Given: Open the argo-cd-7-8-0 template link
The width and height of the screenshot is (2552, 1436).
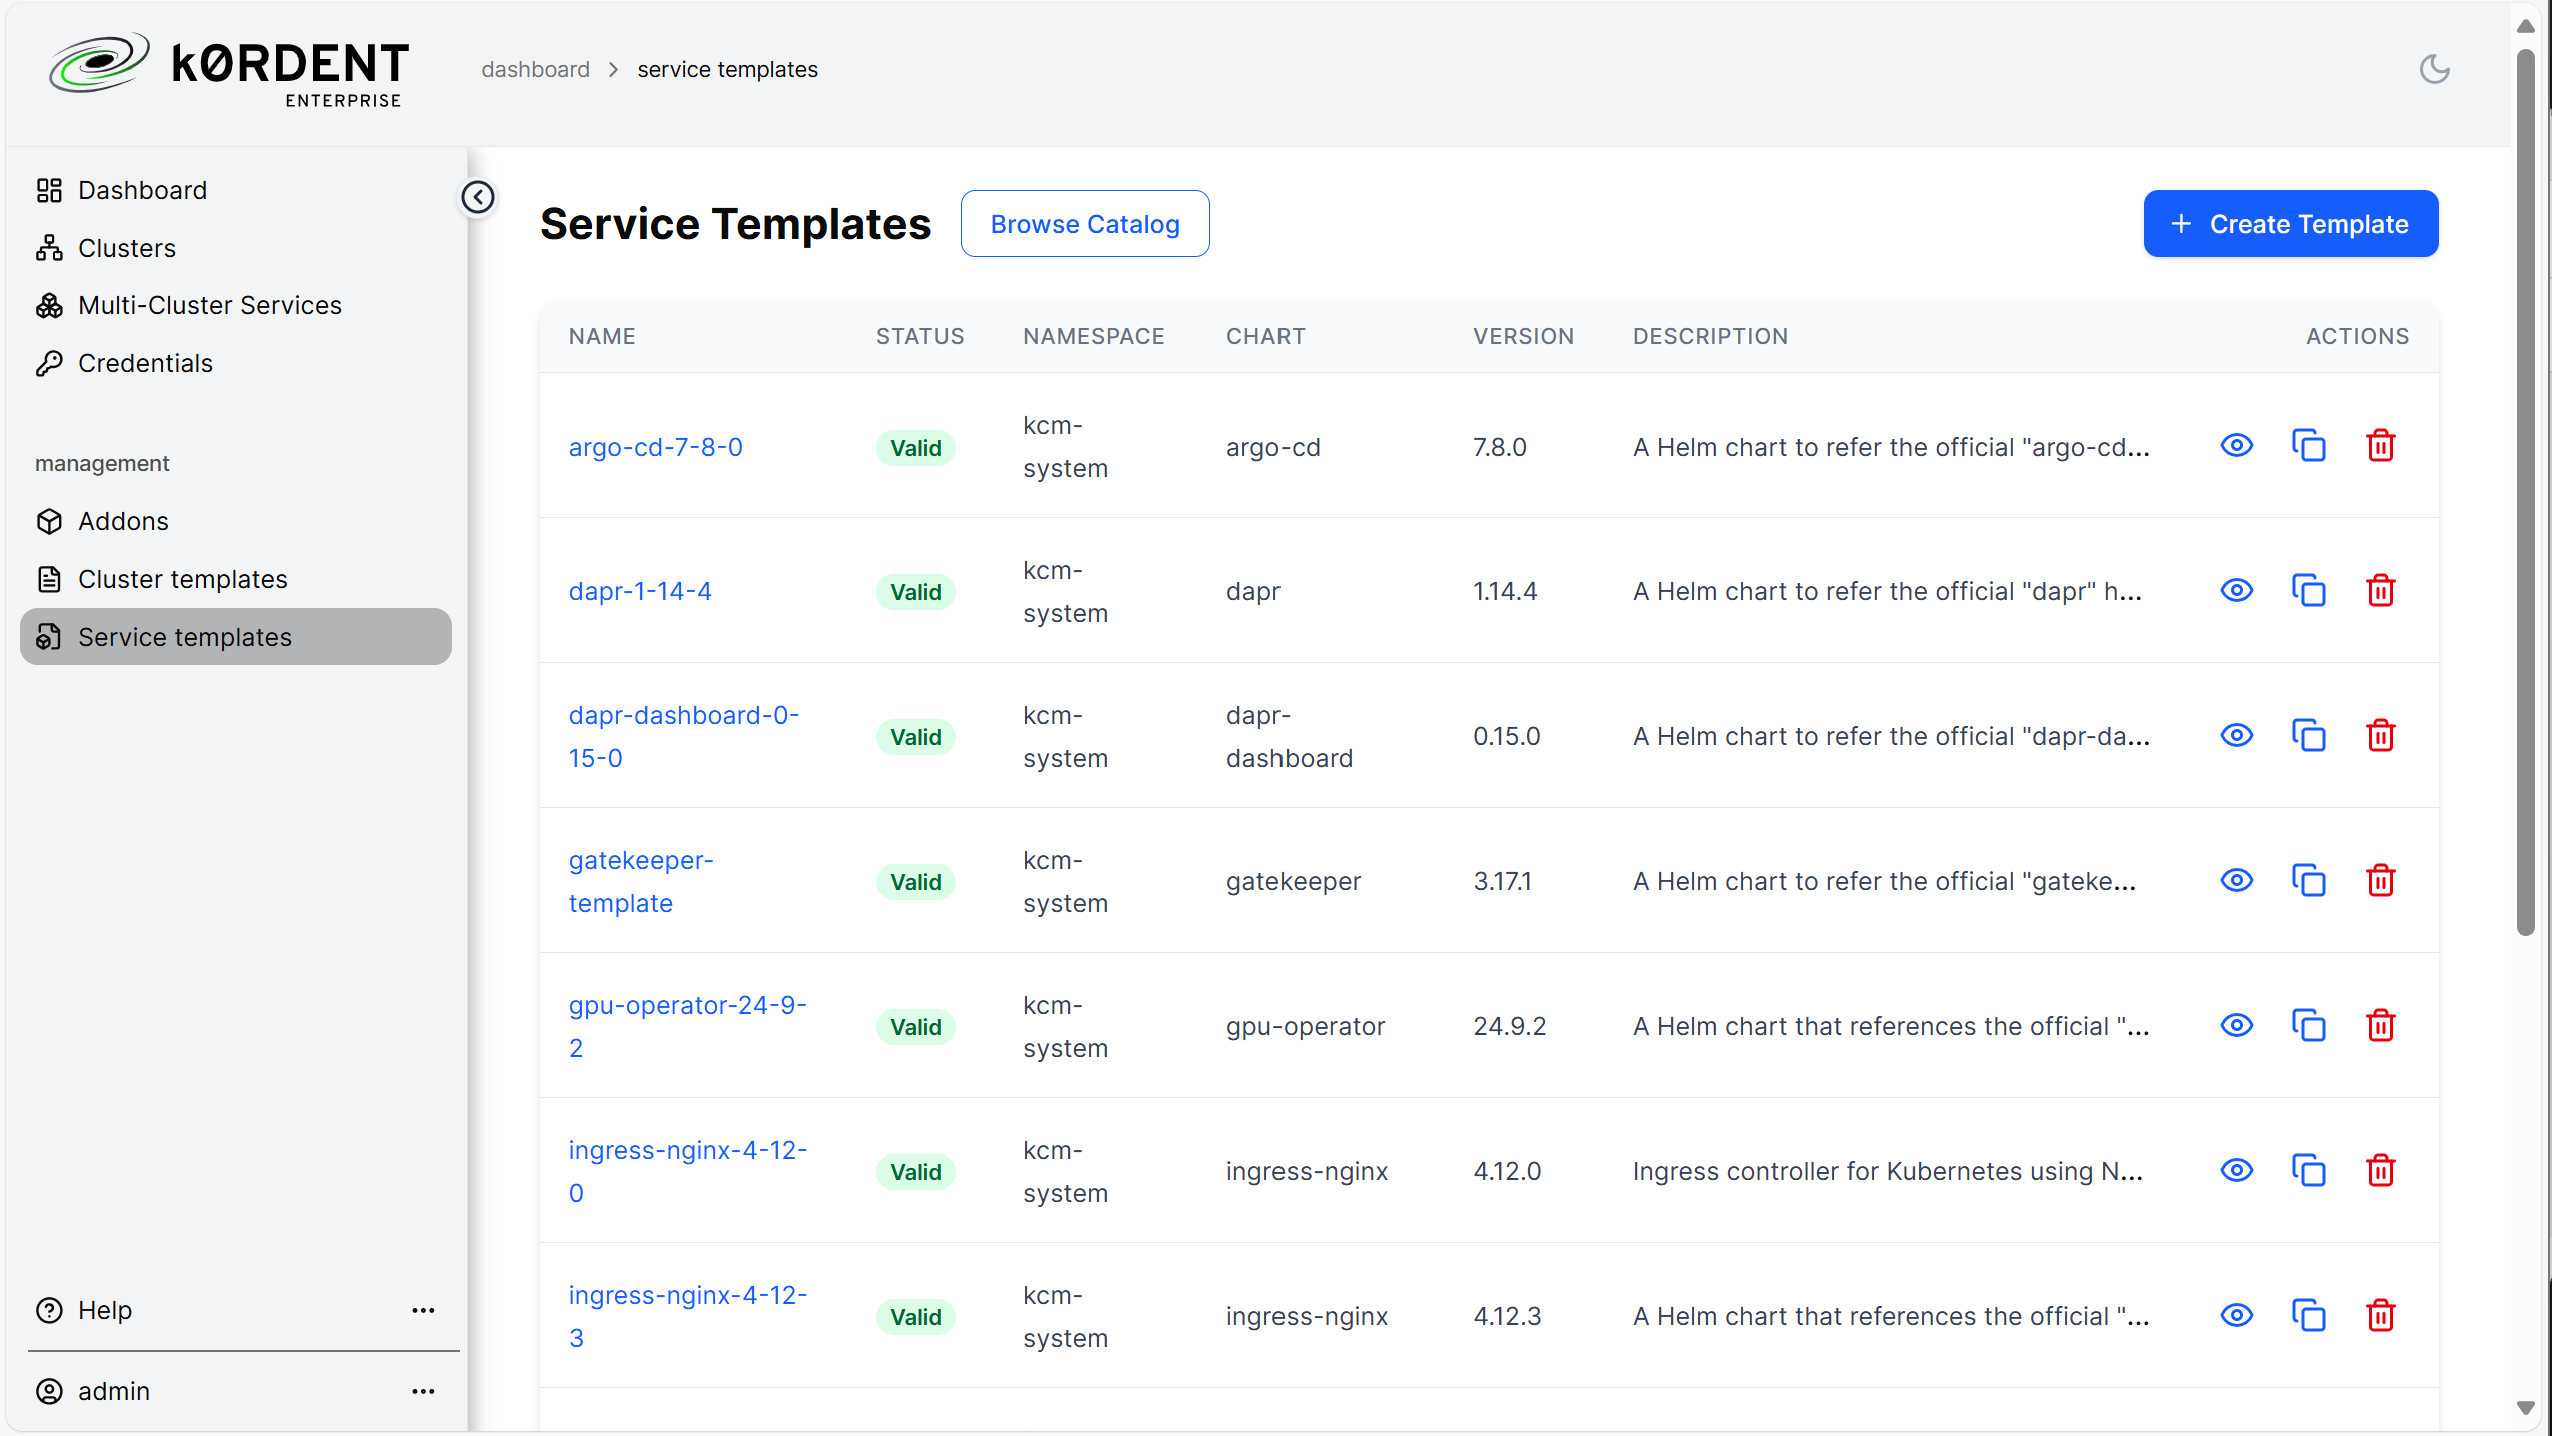Looking at the screenshot, I should tap(655, 447).
